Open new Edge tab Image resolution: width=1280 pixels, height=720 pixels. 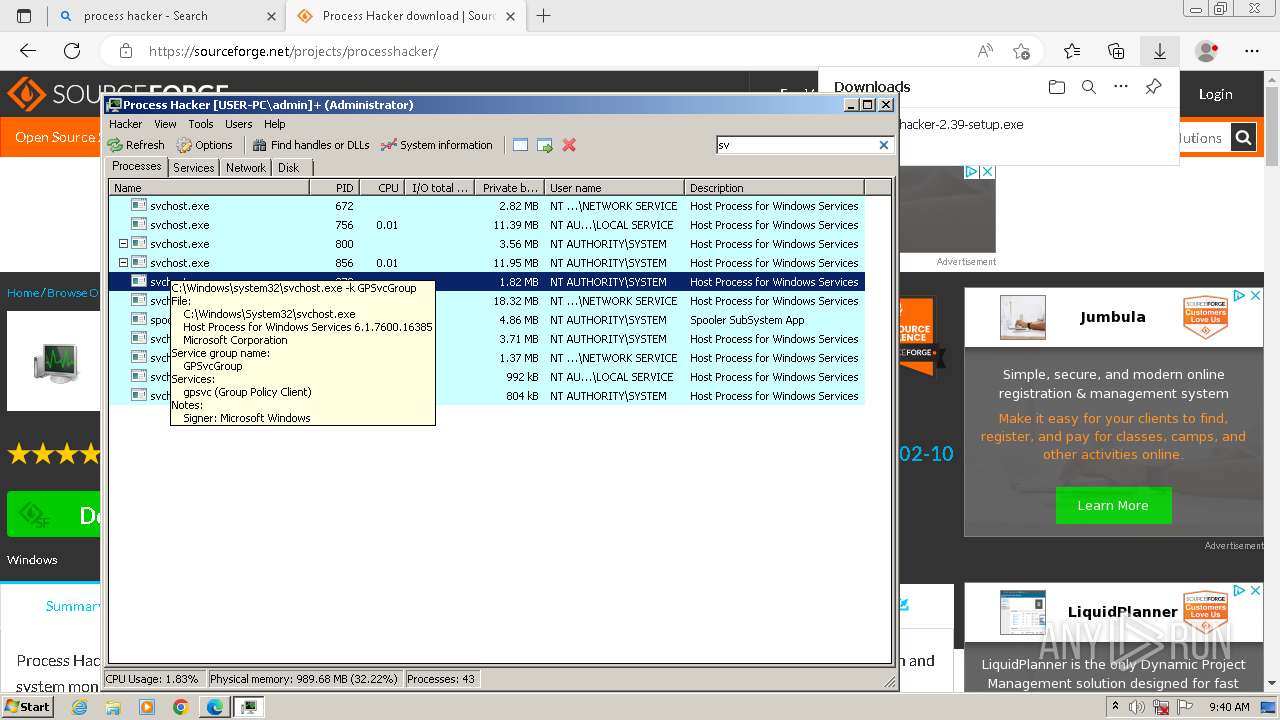[544, 16]
